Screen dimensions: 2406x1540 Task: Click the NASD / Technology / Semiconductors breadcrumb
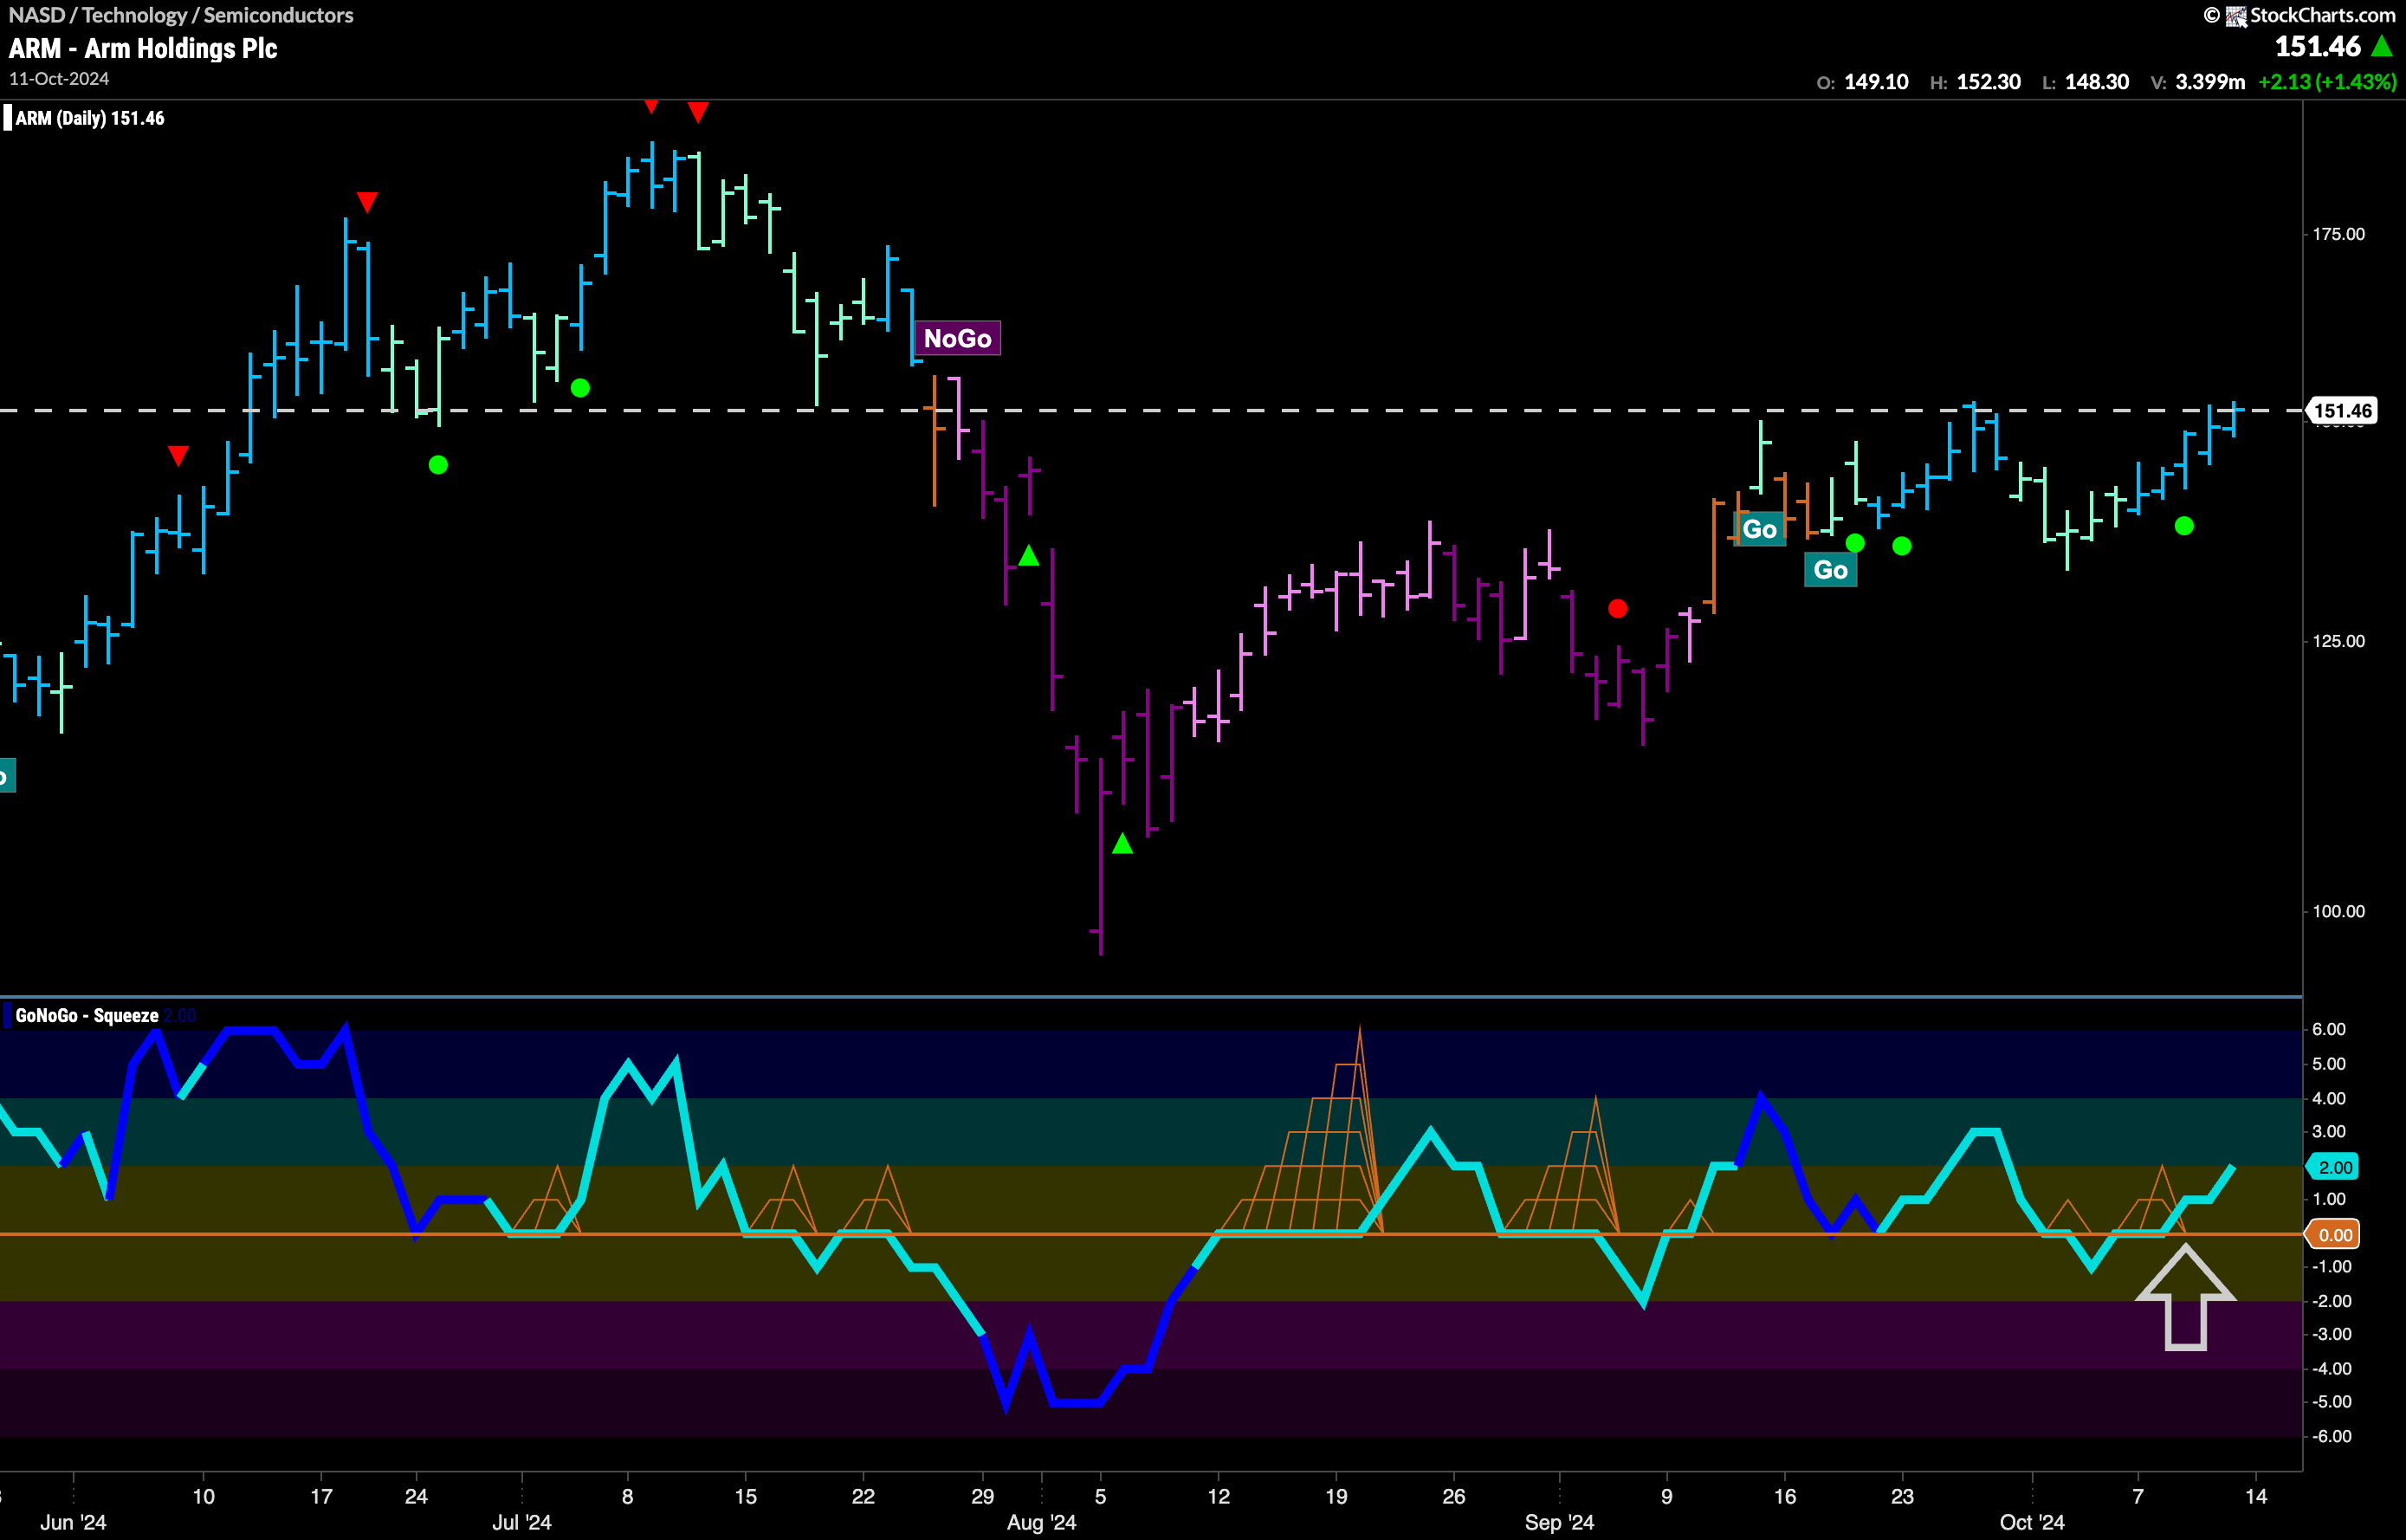(181, 15)
